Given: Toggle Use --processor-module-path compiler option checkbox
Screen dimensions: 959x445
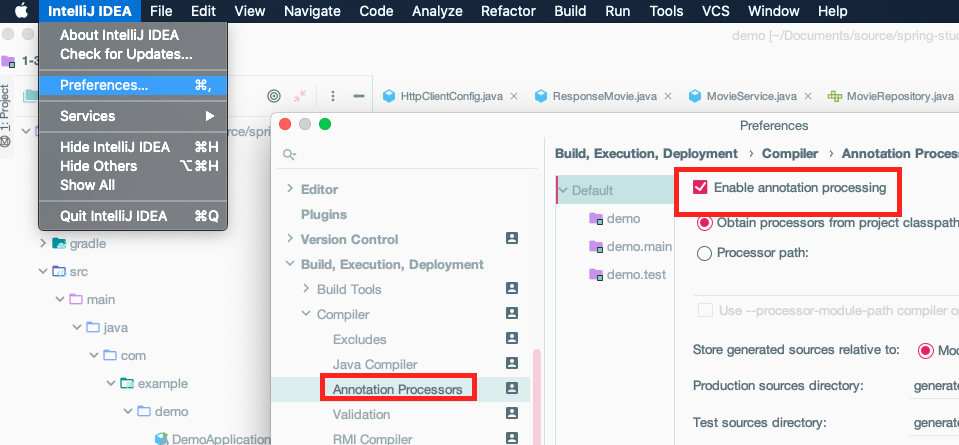Looking at the screenshot, I should point(706,311).
